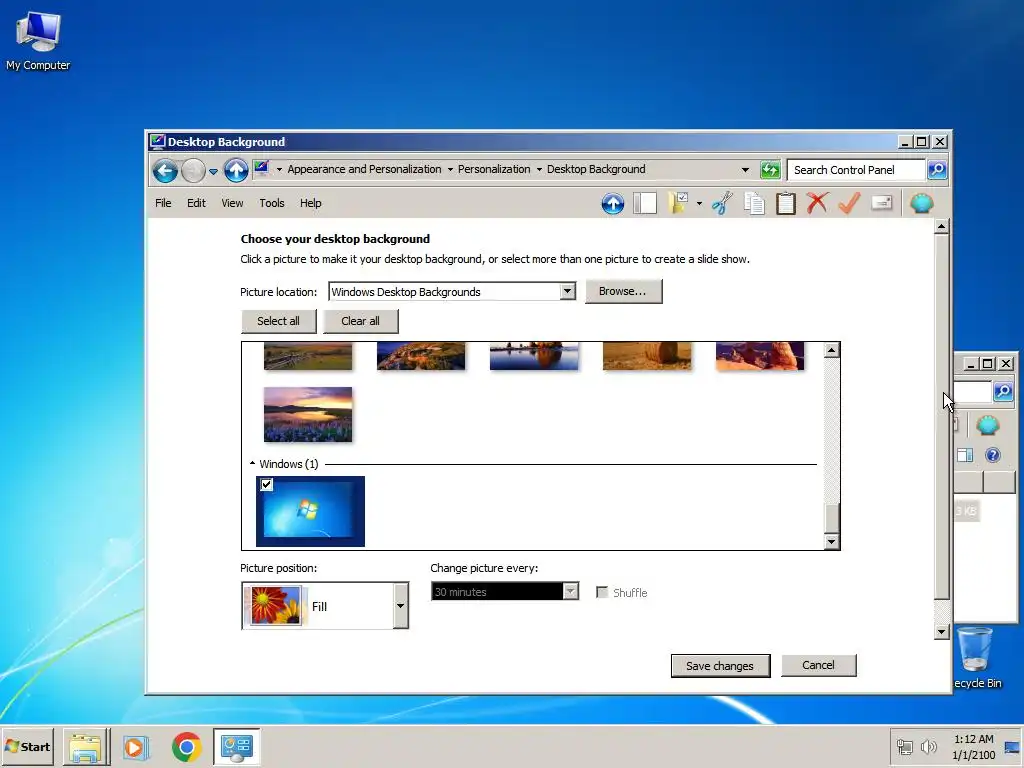The image size is (1024, 768).
Task: Select the Windows logo wallpaper thumbnail
Action: [310, 511]
